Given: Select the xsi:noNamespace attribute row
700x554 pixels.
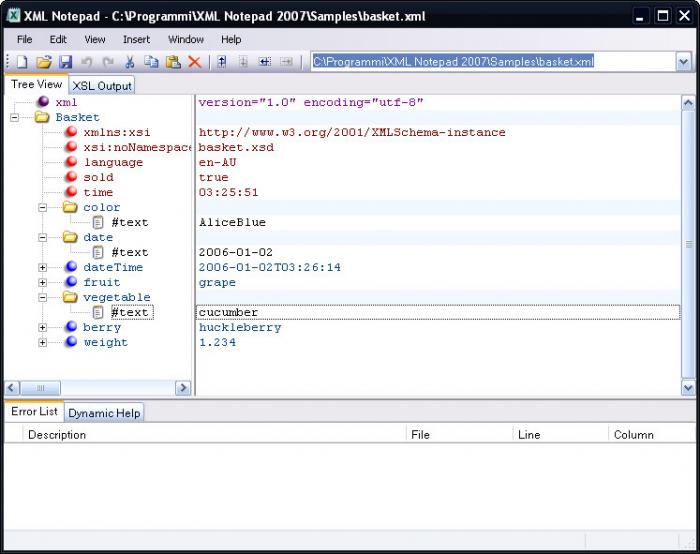Looking at the screenshot, I should [137, 147].
